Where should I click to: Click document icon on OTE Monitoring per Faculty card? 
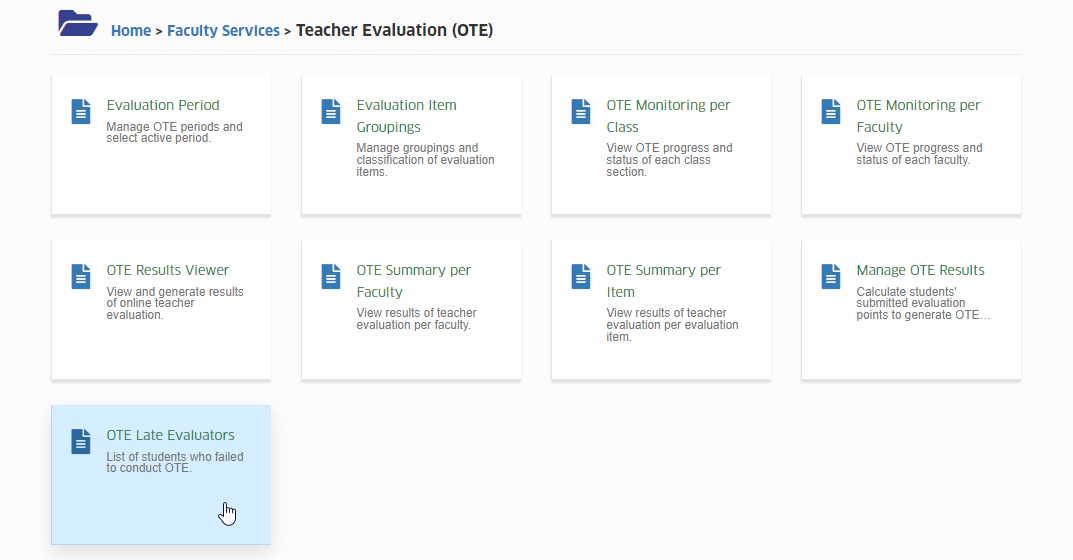point(831,112)
